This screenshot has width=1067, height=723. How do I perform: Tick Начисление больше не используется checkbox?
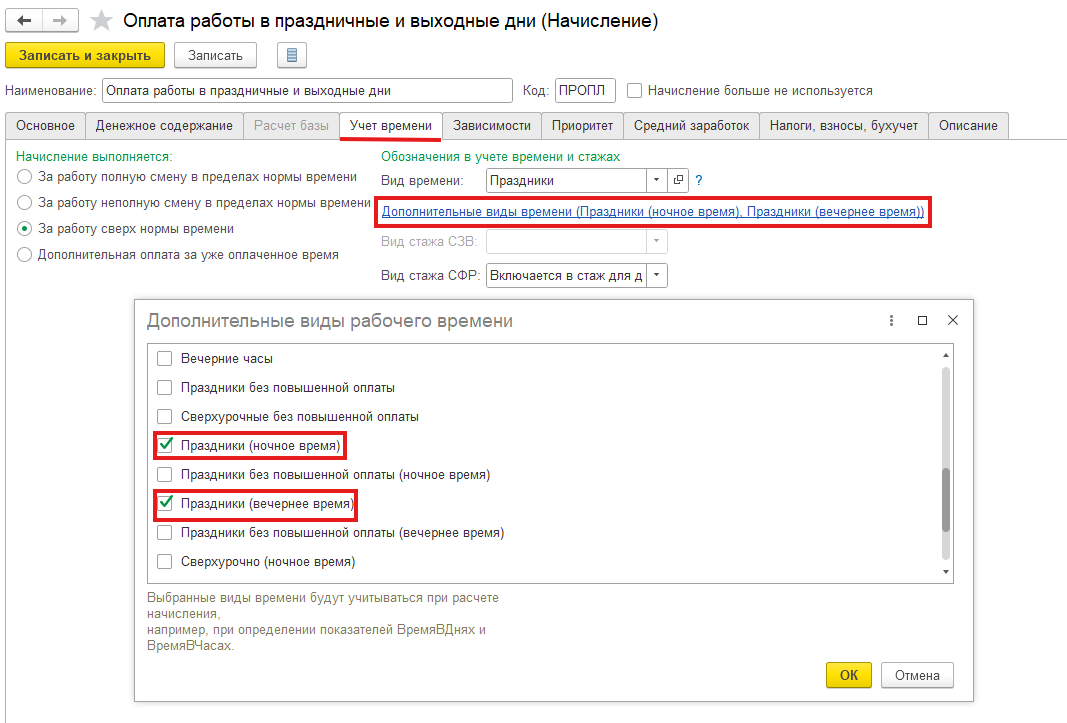coord(634,91)
